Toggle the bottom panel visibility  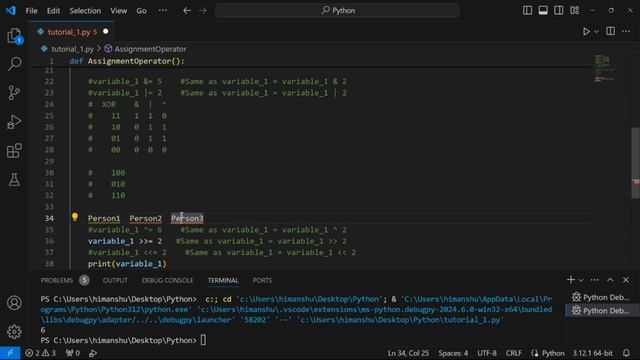pyautogui.click(x=543, y=10)
